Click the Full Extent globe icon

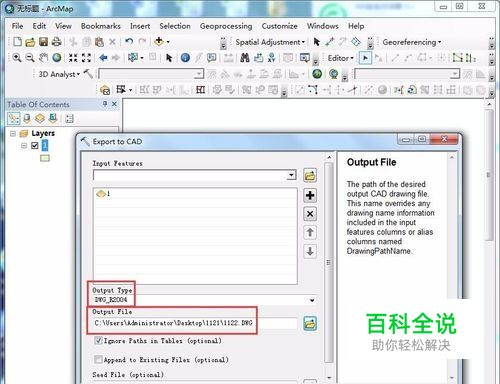(x=57, y=58)
